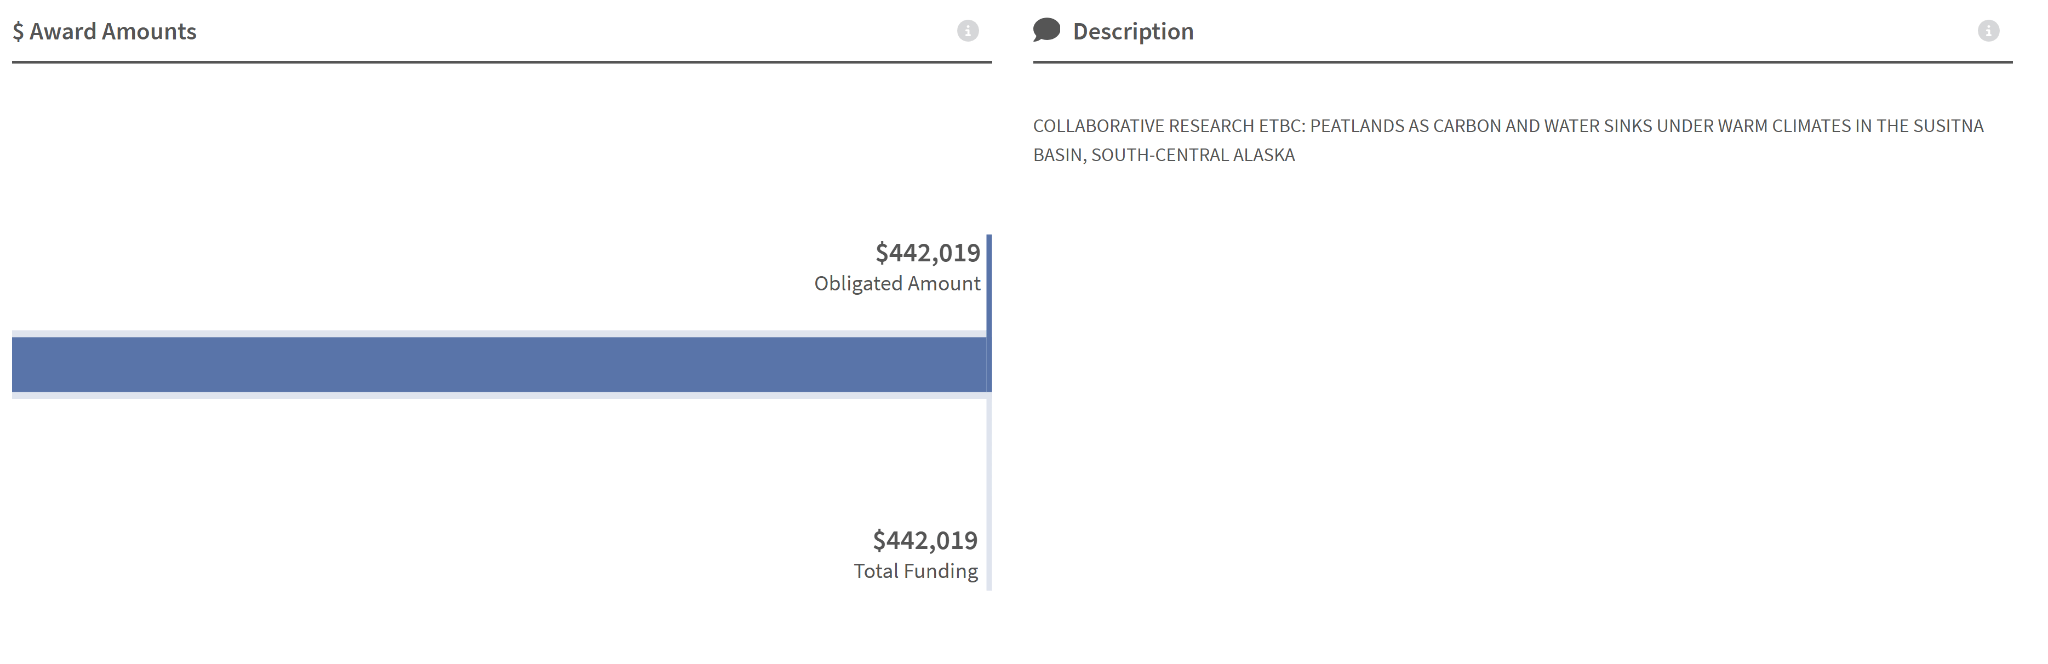Viewport: 2048px width, 664px height.
Task: Click the vertical Obligated Amount marker line
Action: tap(989, 280)
